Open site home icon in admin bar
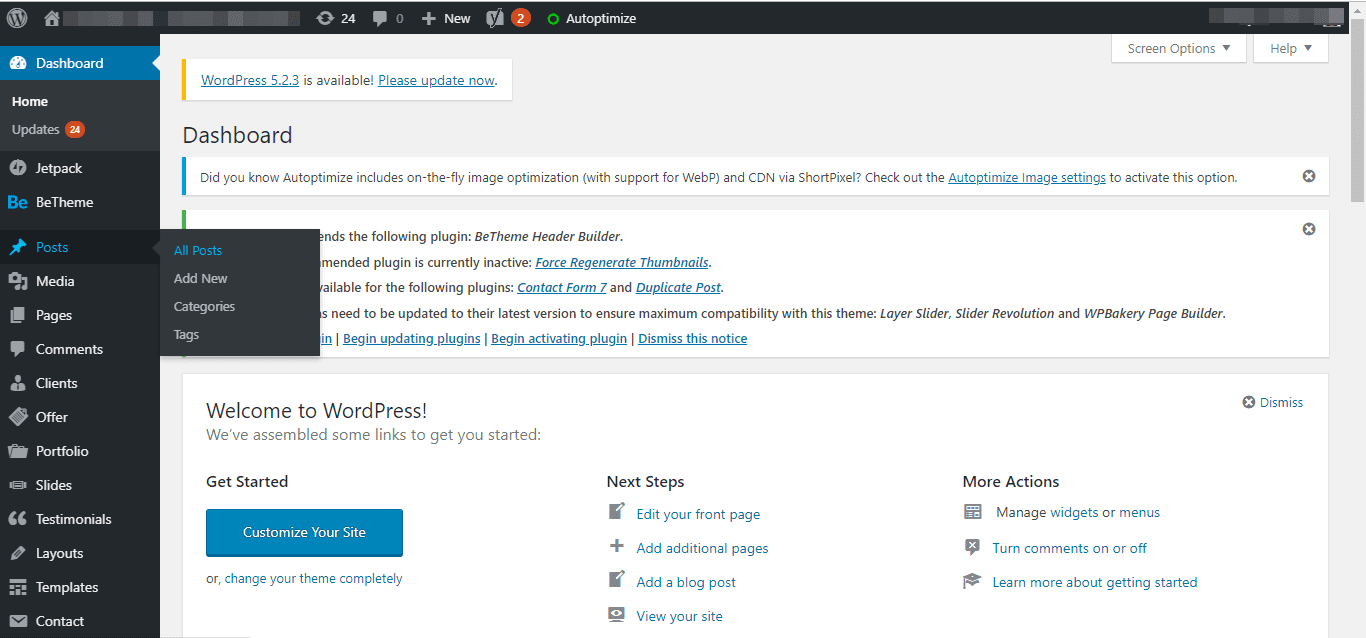This screenshot has width=1366, height=638. click(x=52, y=18)
